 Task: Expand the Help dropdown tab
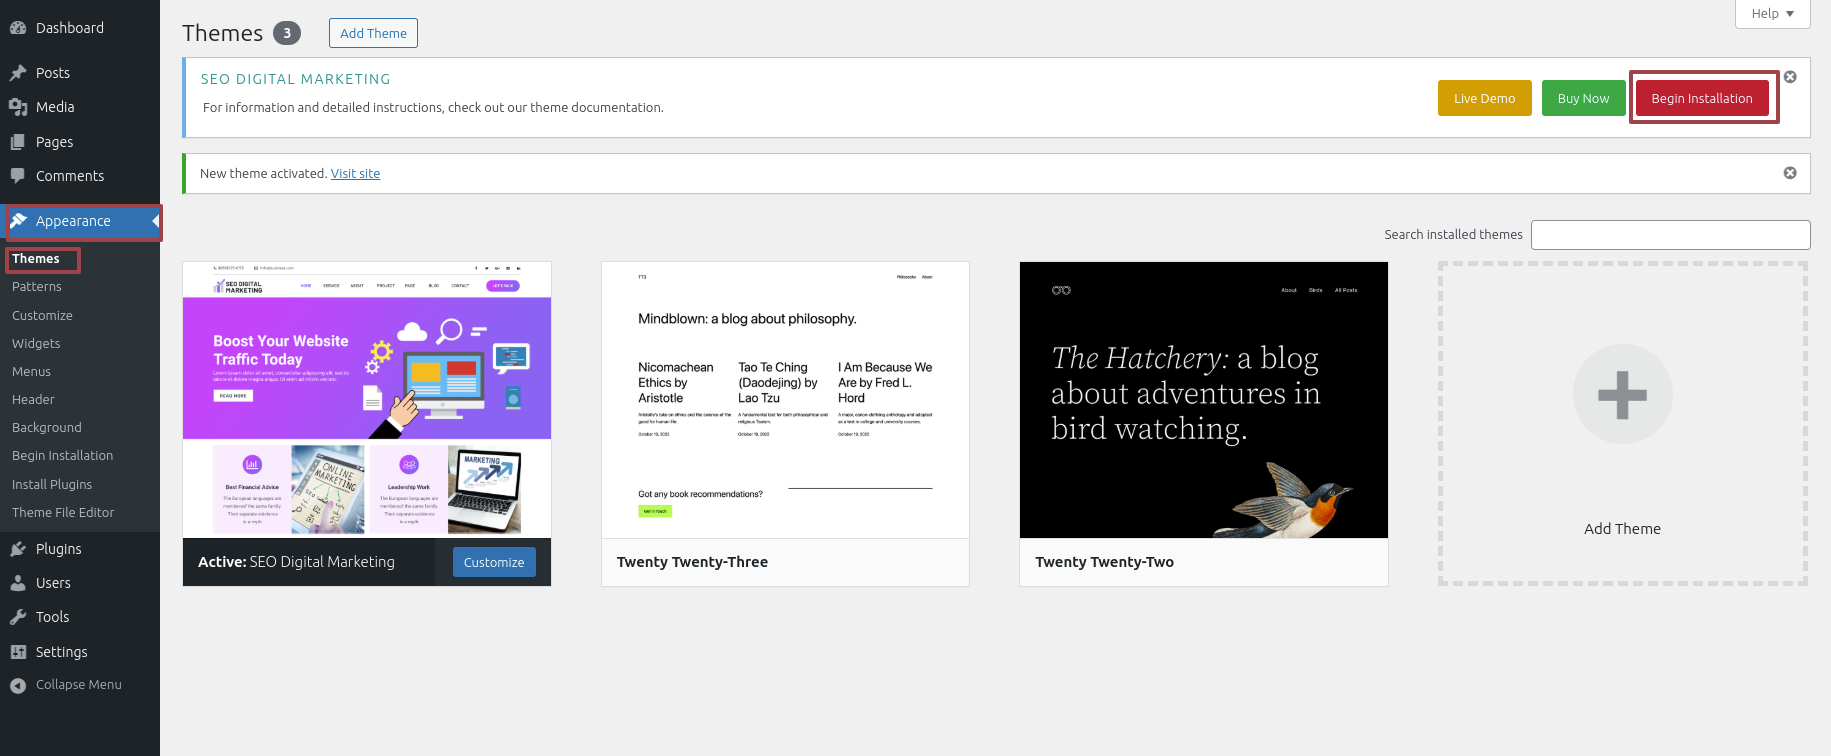point(1772,14)
